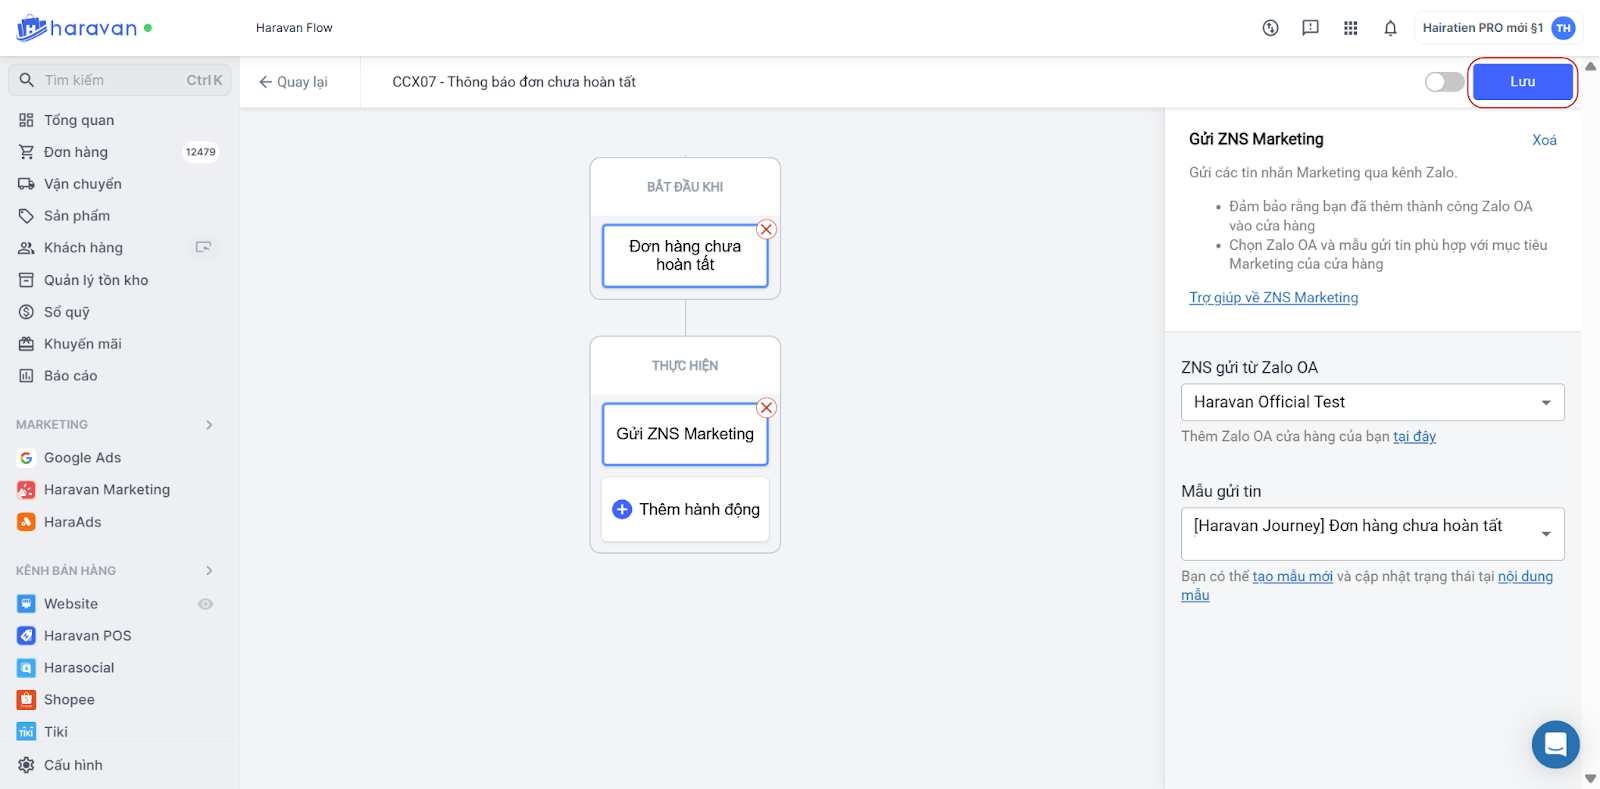1600x789 pixels.
Task: Select the 'Gửi ZNS Marketing' action node
Action: click(x=685, y=434)
